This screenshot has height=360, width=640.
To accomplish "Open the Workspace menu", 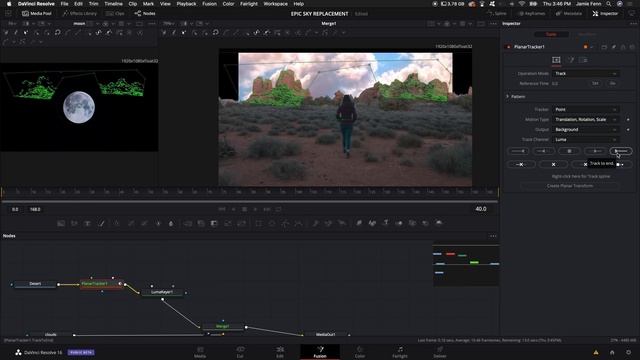I will click(x=275, y=4).
